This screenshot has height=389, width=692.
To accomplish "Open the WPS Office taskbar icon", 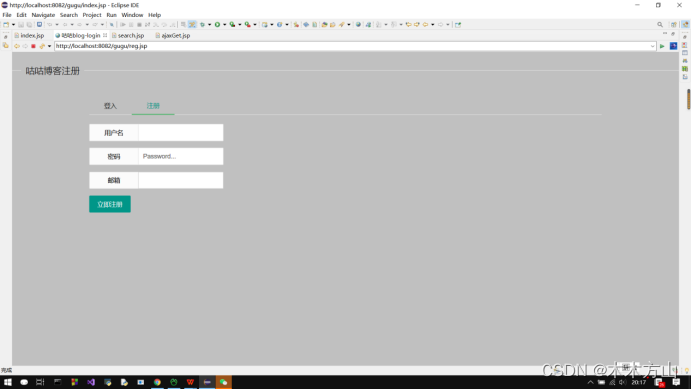I will click(x=190, y=382).
